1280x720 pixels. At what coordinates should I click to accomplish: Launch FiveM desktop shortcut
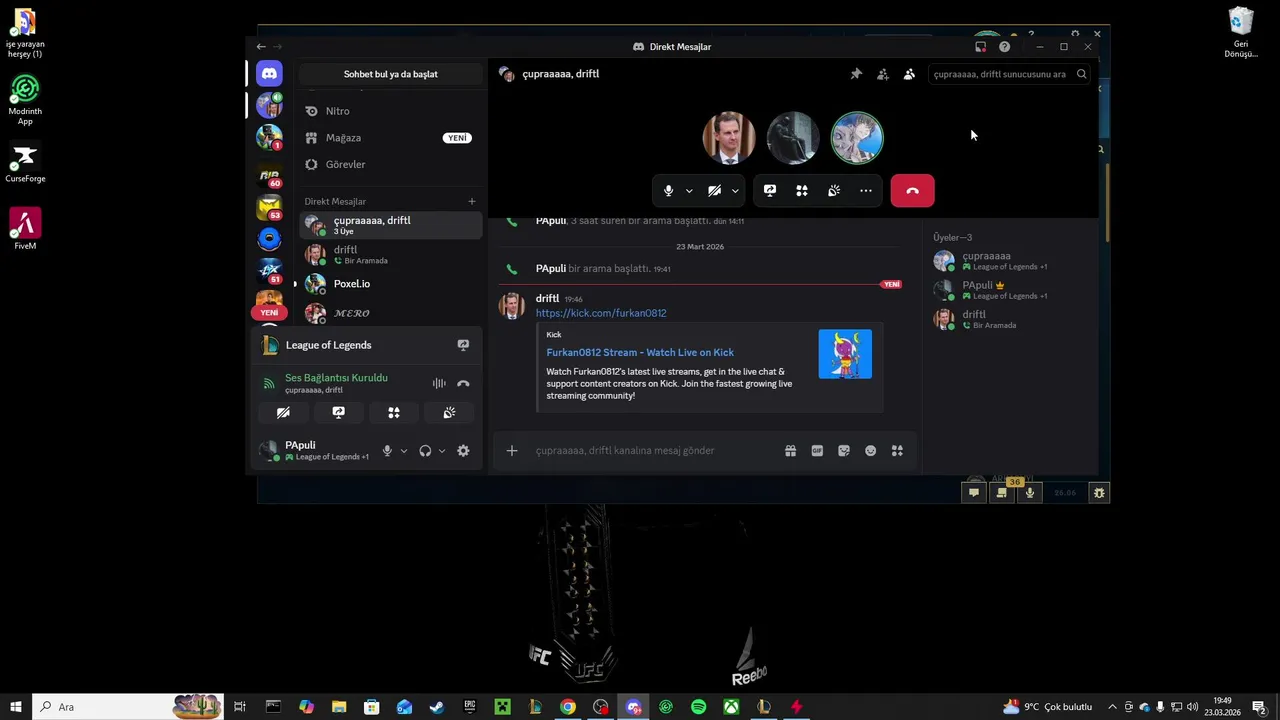point(25,229)
